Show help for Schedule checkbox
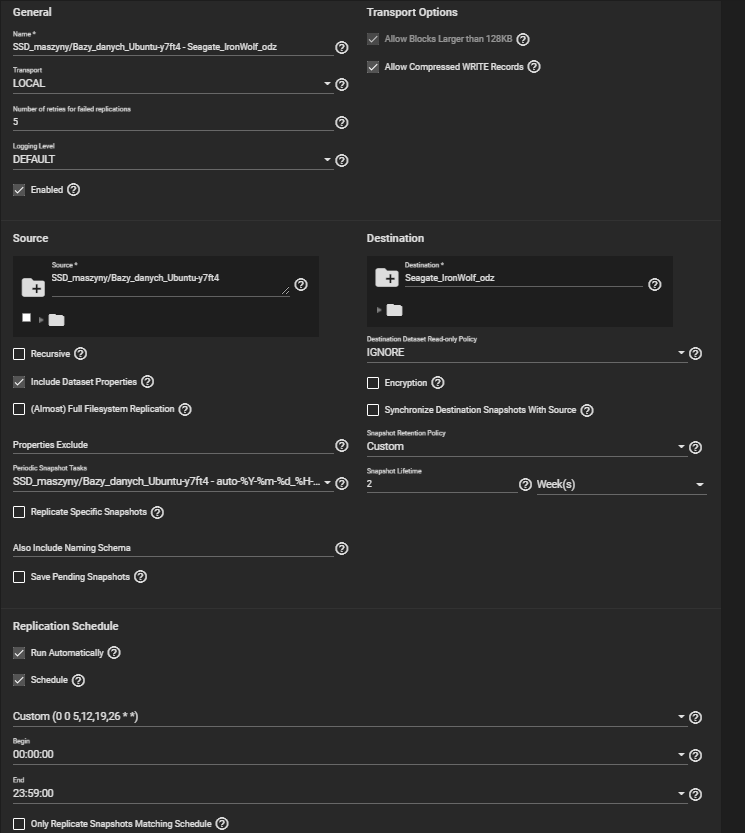Screen dimensions: 745x833 (x=78, y=681)
